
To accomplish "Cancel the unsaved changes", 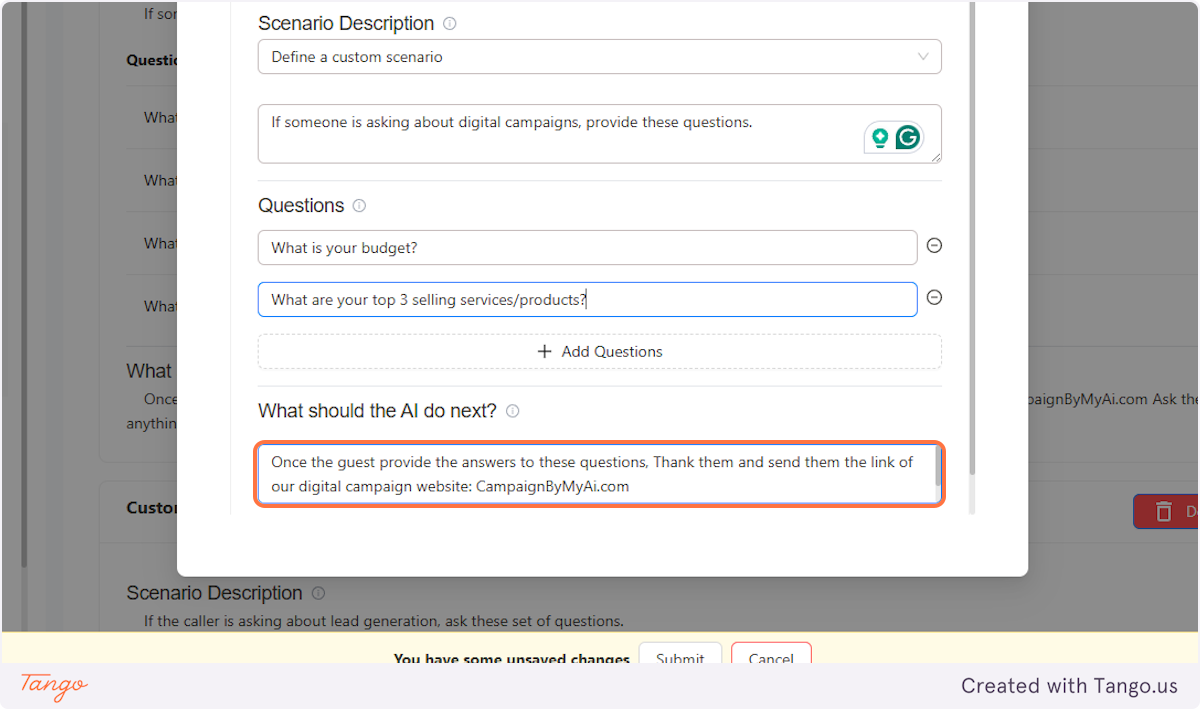I will click(771, 659).
